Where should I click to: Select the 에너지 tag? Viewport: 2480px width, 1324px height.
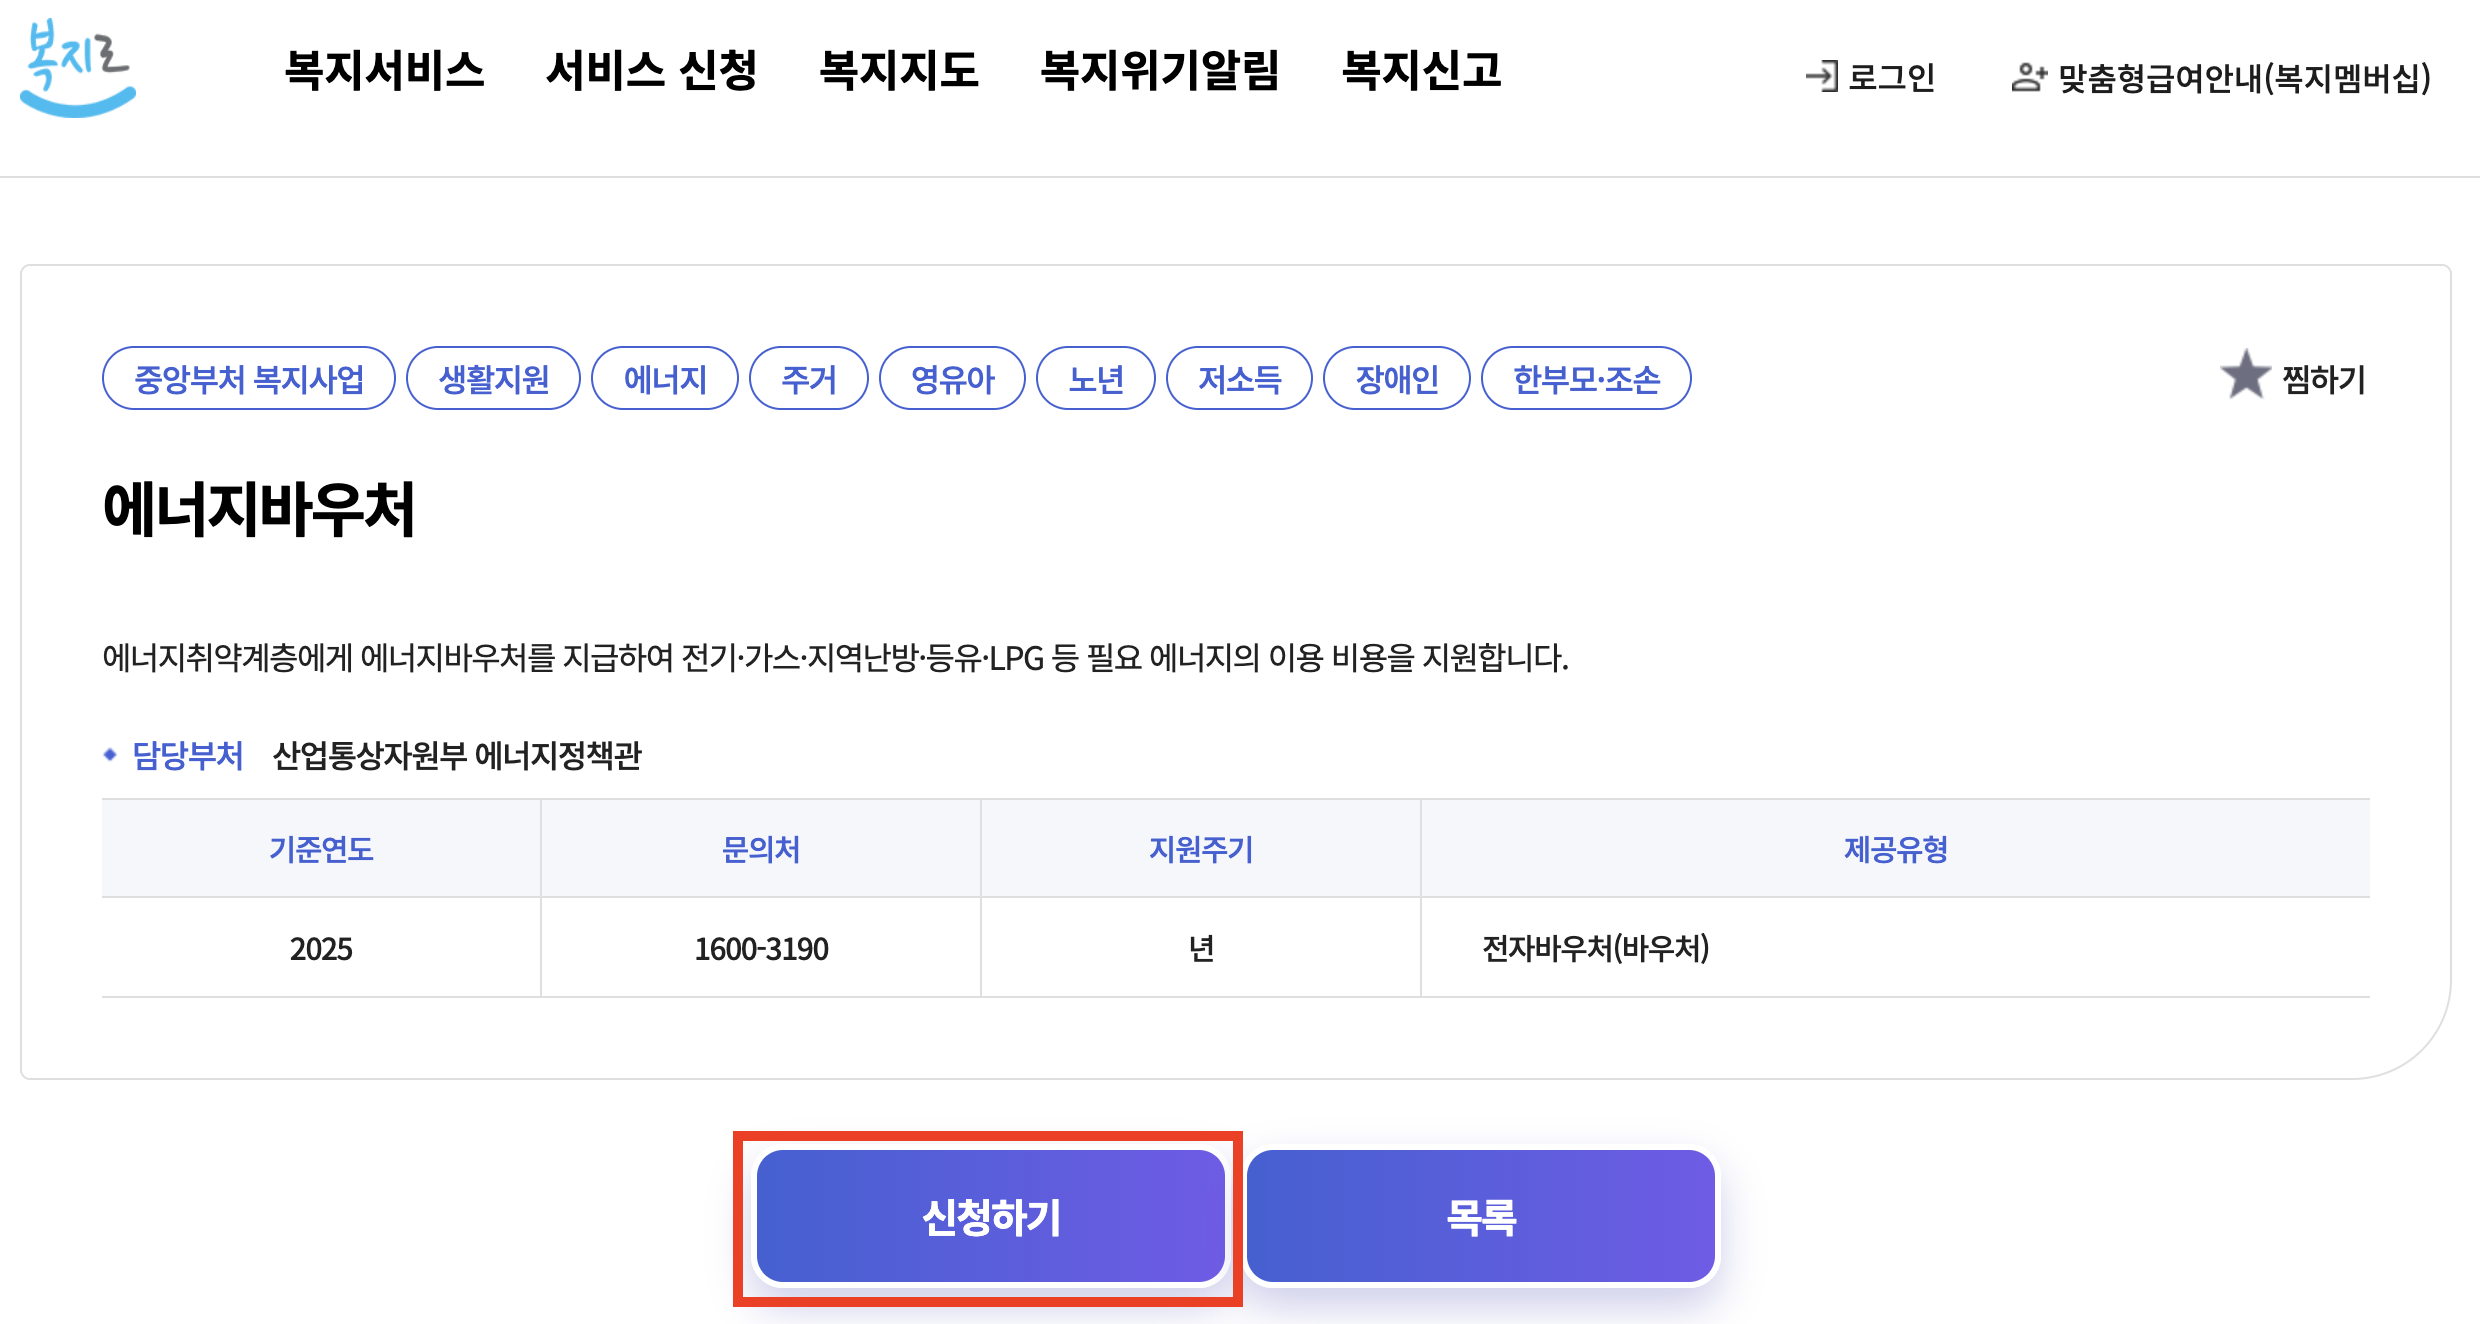click(665, 379)
